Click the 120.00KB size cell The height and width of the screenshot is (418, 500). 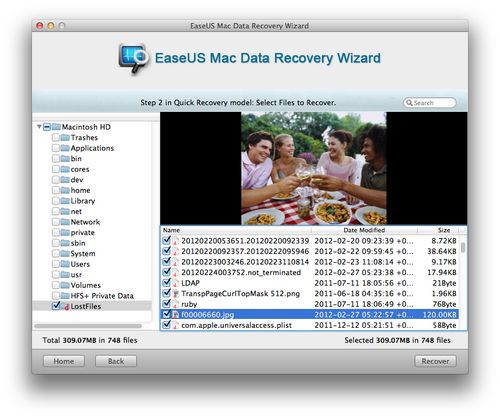tap(439, 315)
